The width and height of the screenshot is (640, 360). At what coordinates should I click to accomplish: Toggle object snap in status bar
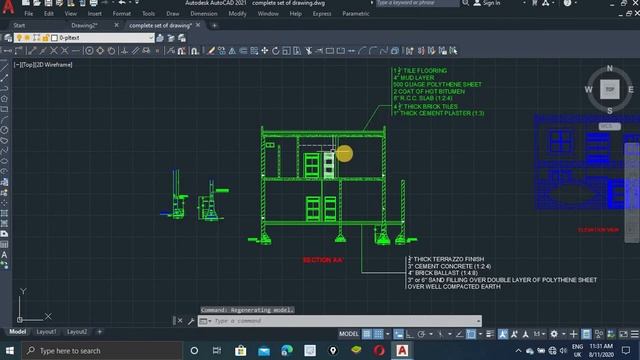471,334
